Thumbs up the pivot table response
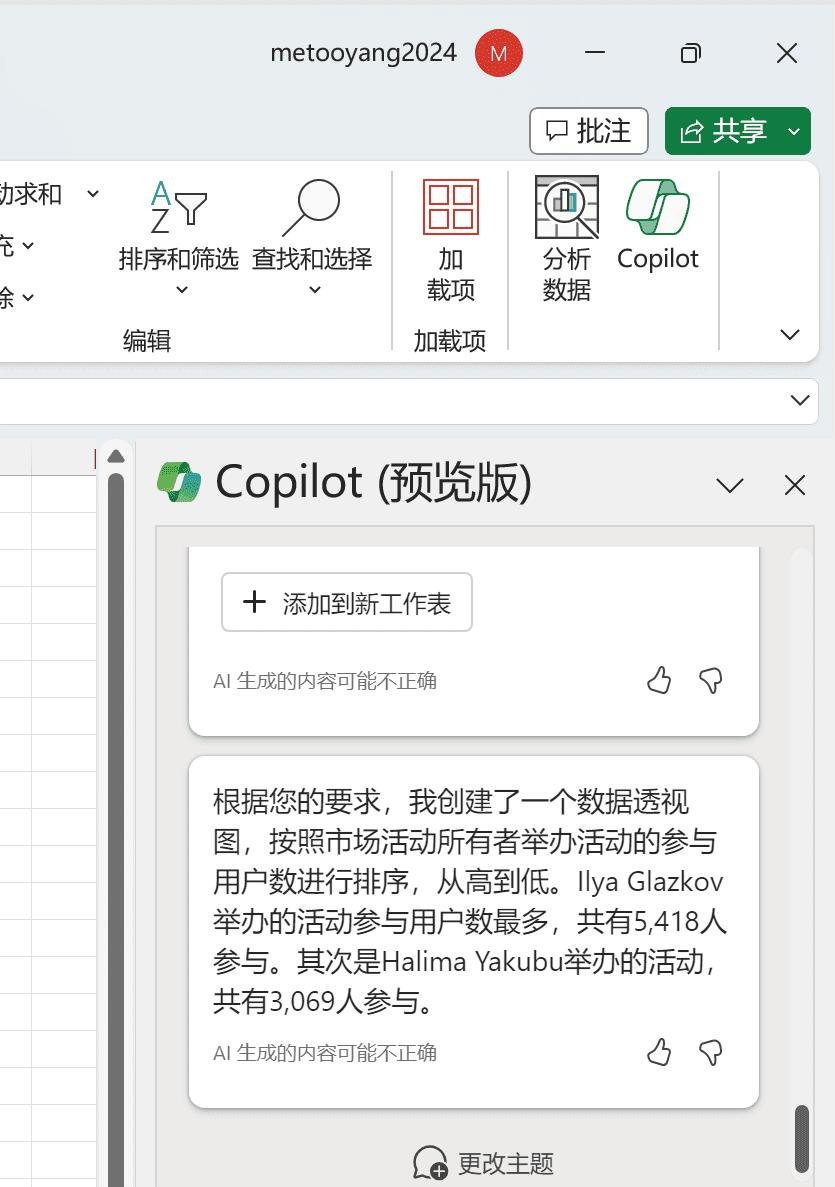The width and height of the screenshot is (835, 1187). [x=659, y=1052]
